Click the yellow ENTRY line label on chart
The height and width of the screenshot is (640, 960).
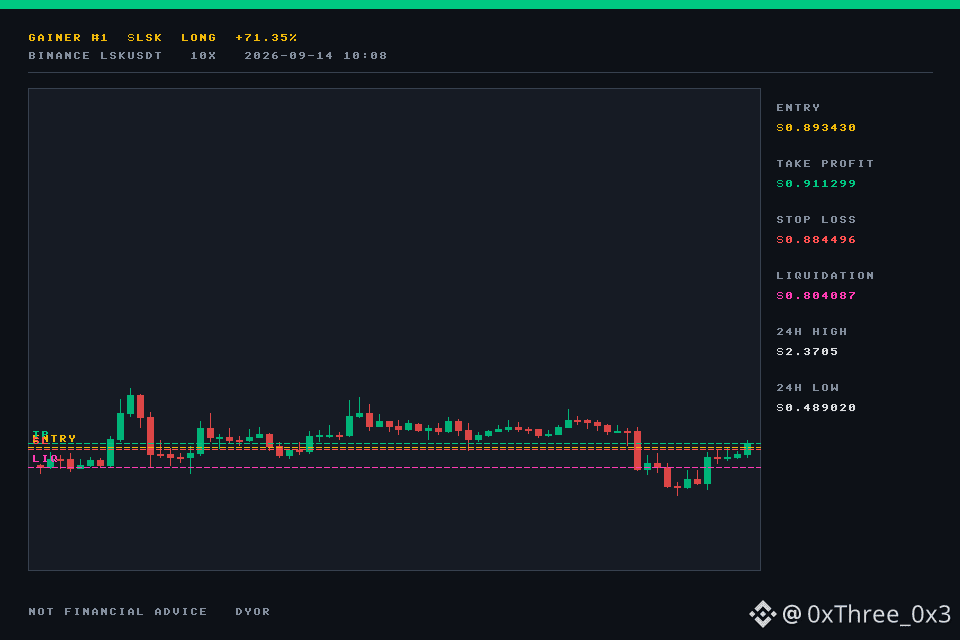point(54,439)
